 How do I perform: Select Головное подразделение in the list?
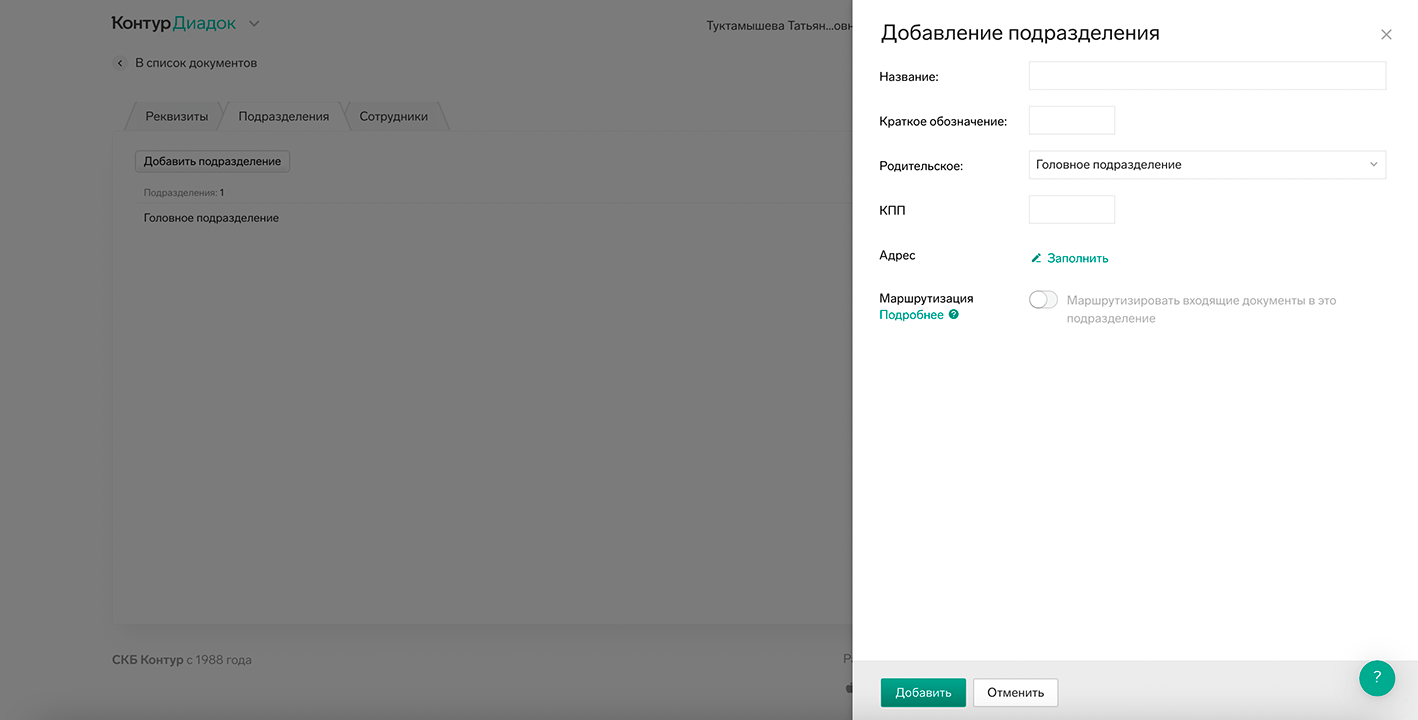pyautogui.click(x=211, y=218)
